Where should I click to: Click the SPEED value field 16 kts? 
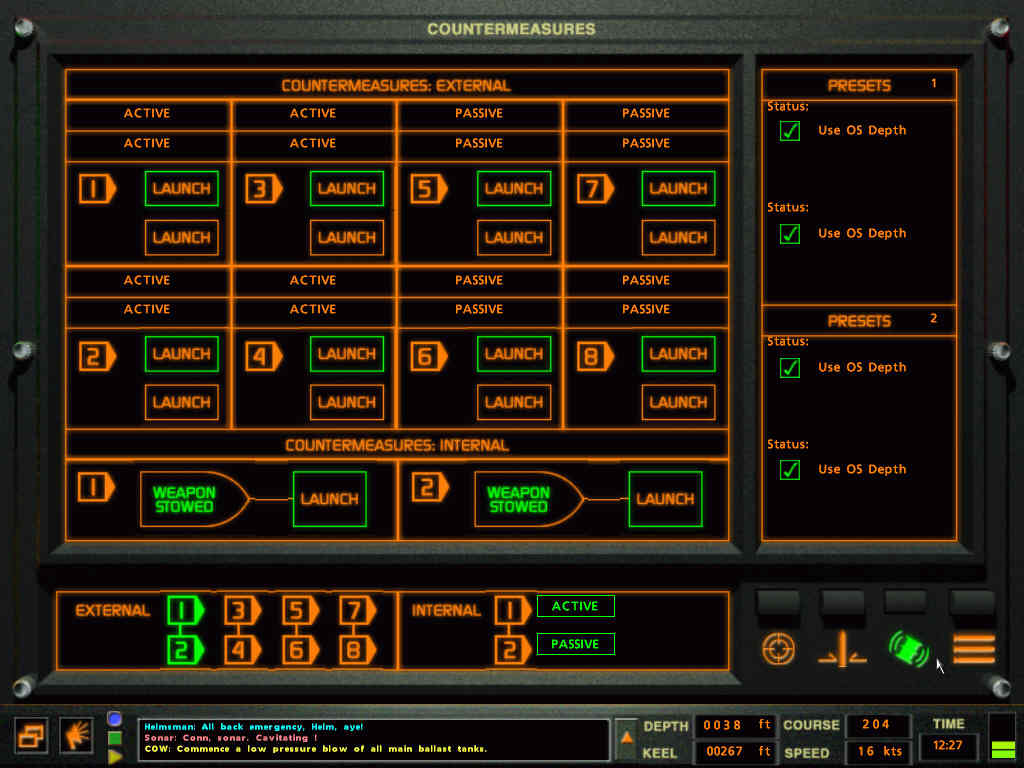(877, 752)
